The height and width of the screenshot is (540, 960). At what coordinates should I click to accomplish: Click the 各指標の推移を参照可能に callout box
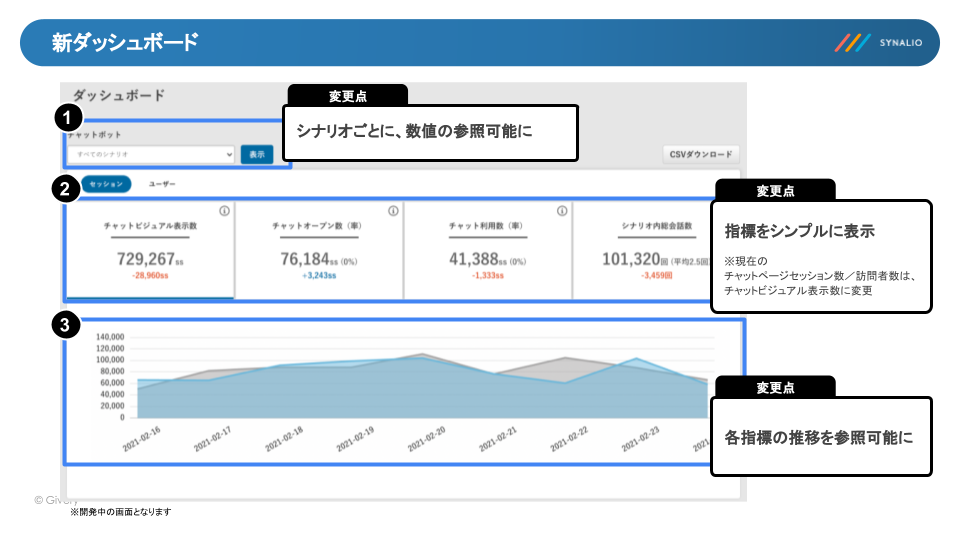[820, 437]
